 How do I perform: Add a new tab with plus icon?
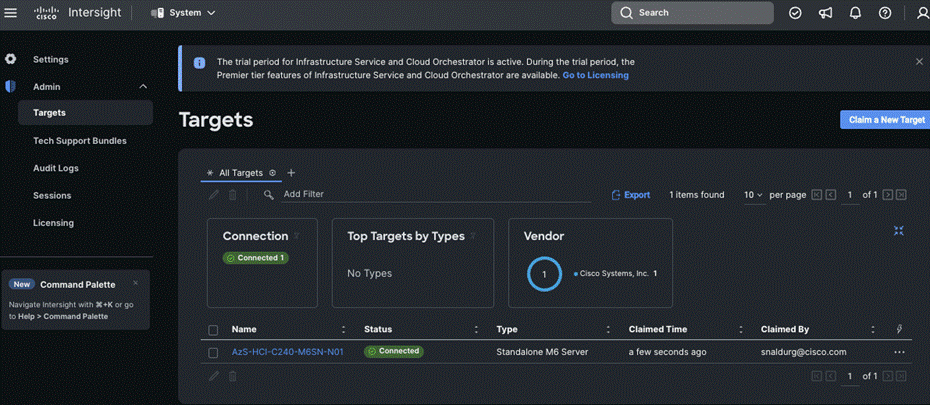291,173
